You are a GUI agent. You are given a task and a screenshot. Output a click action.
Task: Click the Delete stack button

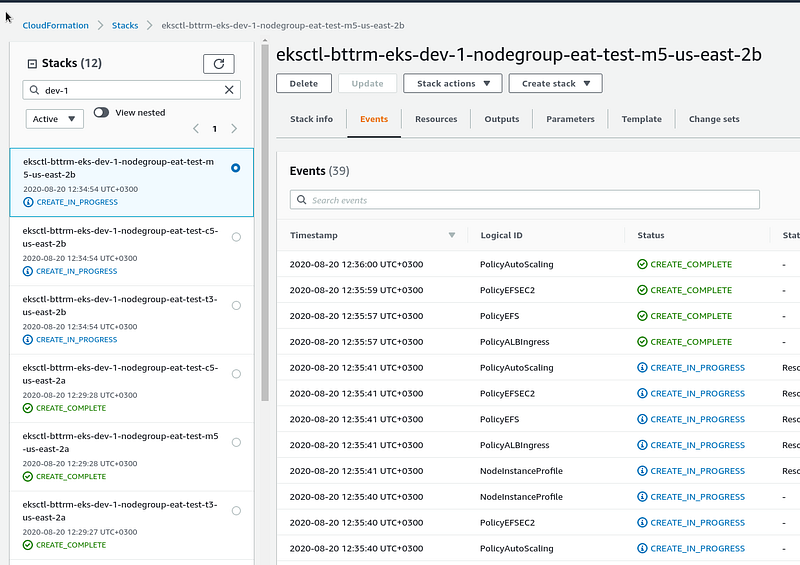304,83
